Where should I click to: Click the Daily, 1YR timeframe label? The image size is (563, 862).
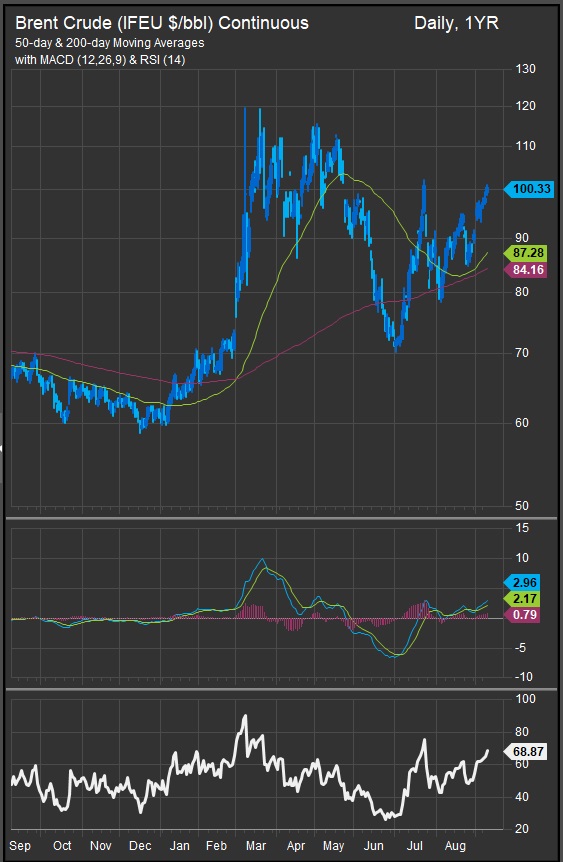[456, 23]
